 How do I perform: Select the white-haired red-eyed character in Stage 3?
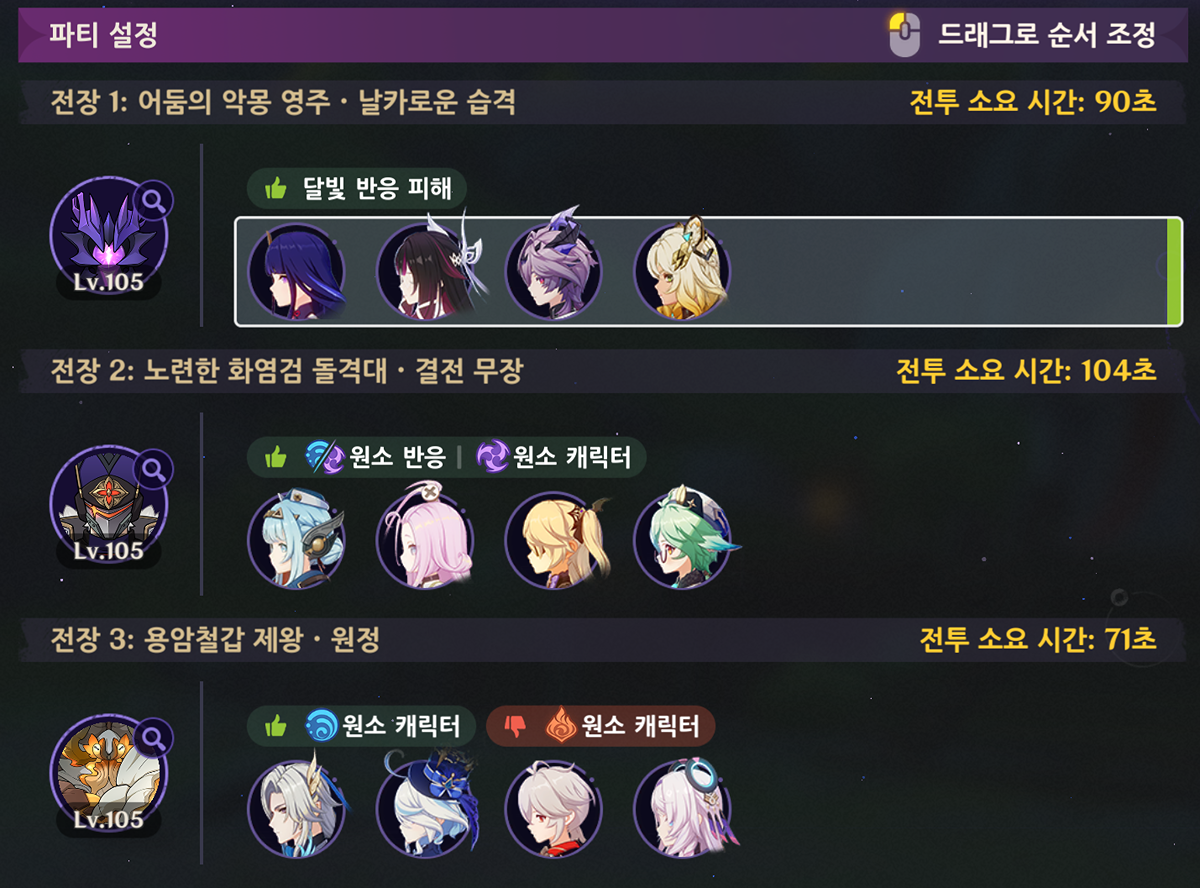(553, 808)
